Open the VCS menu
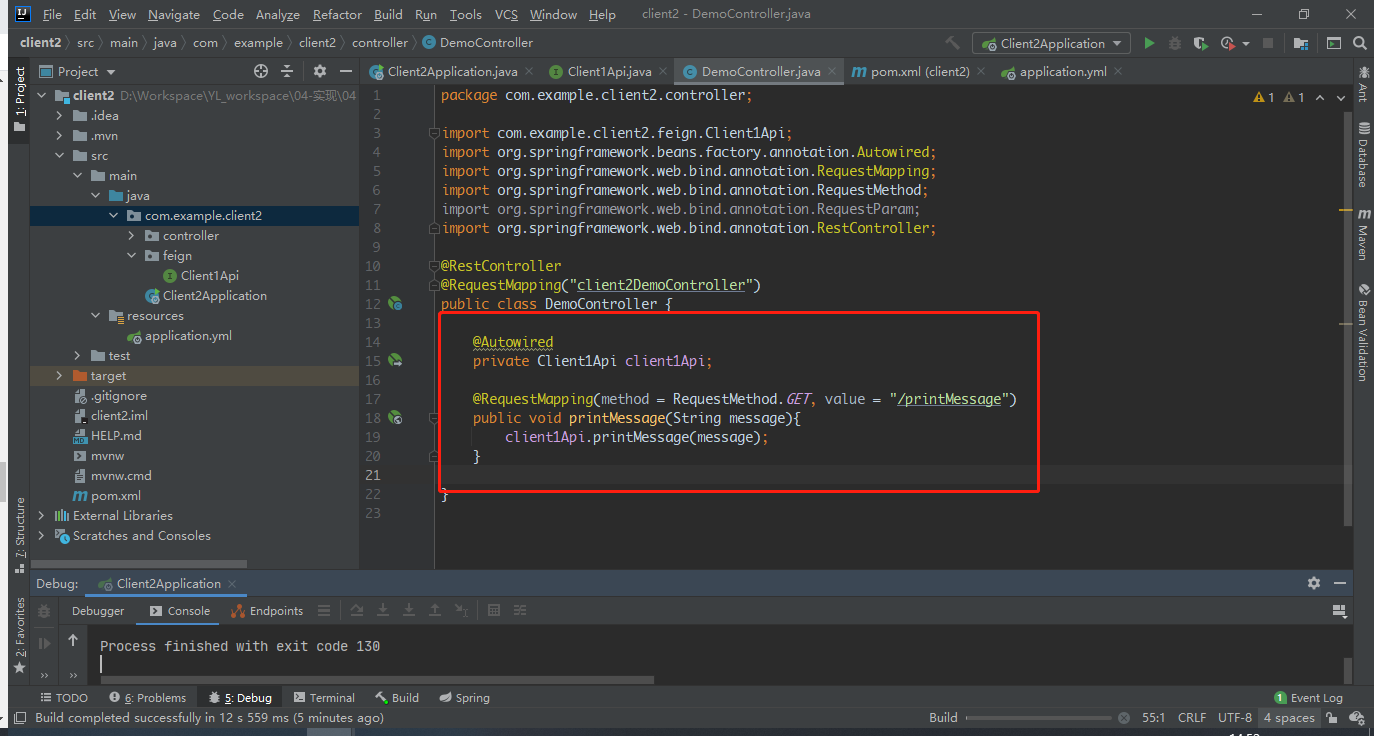Screen dimensions: 1374x736 pos(506,15)
